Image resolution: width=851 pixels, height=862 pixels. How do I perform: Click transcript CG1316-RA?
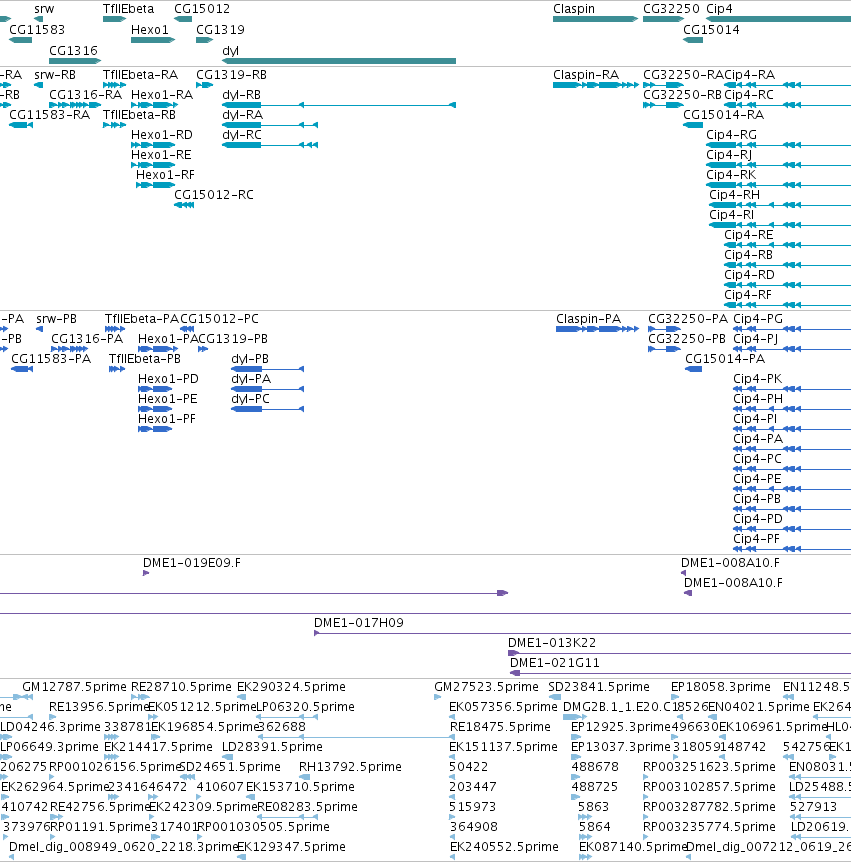tap(86, 95)
